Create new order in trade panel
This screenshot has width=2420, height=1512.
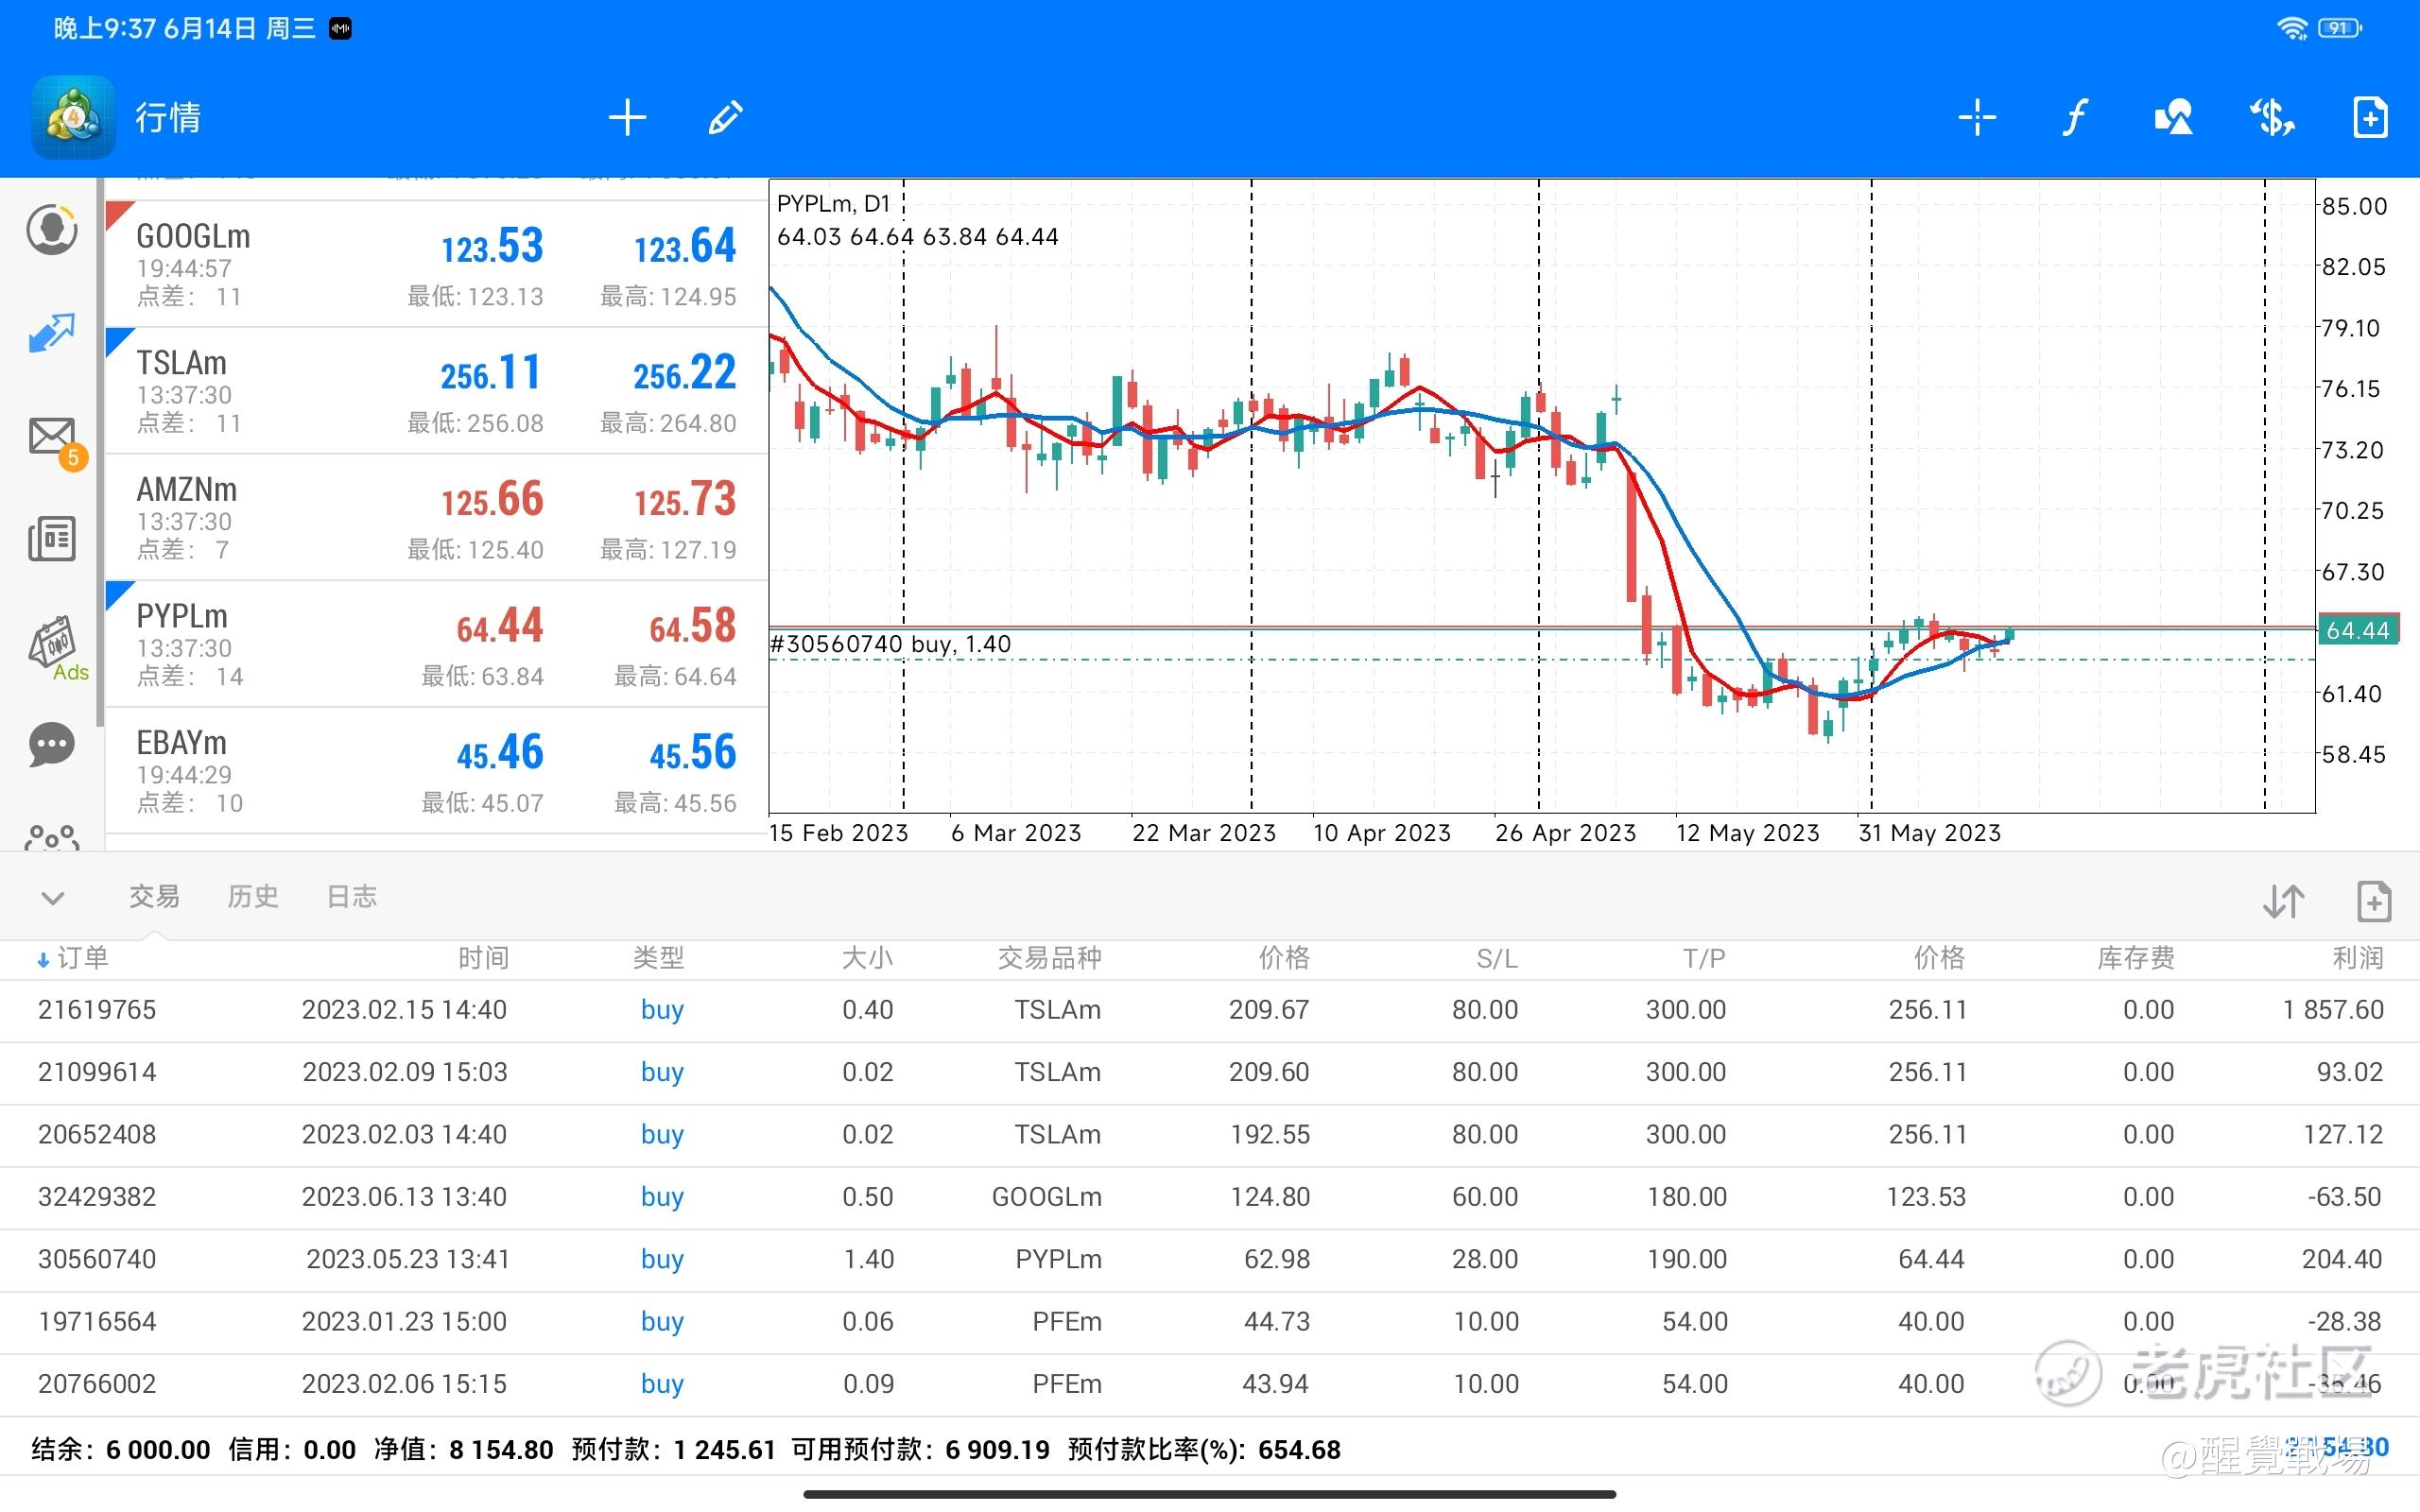pyautogui.click(x=2374, y=901)
